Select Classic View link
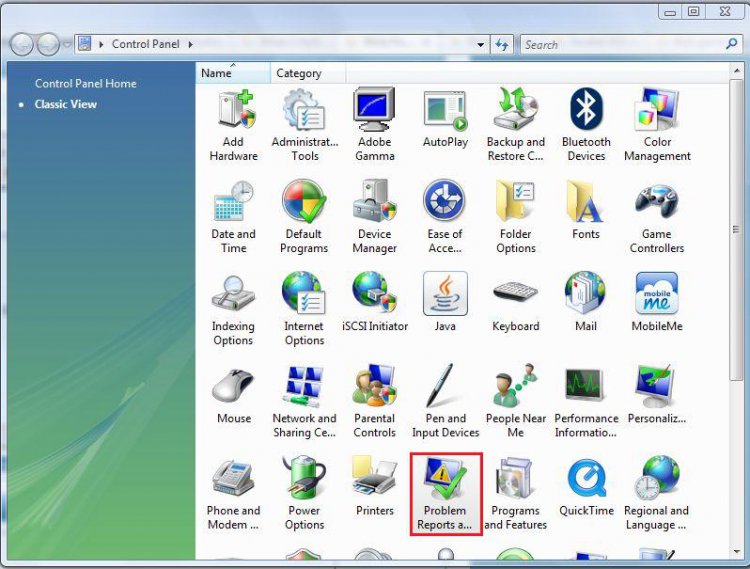The height and width of the screenshot is (569, 750). 66,104
